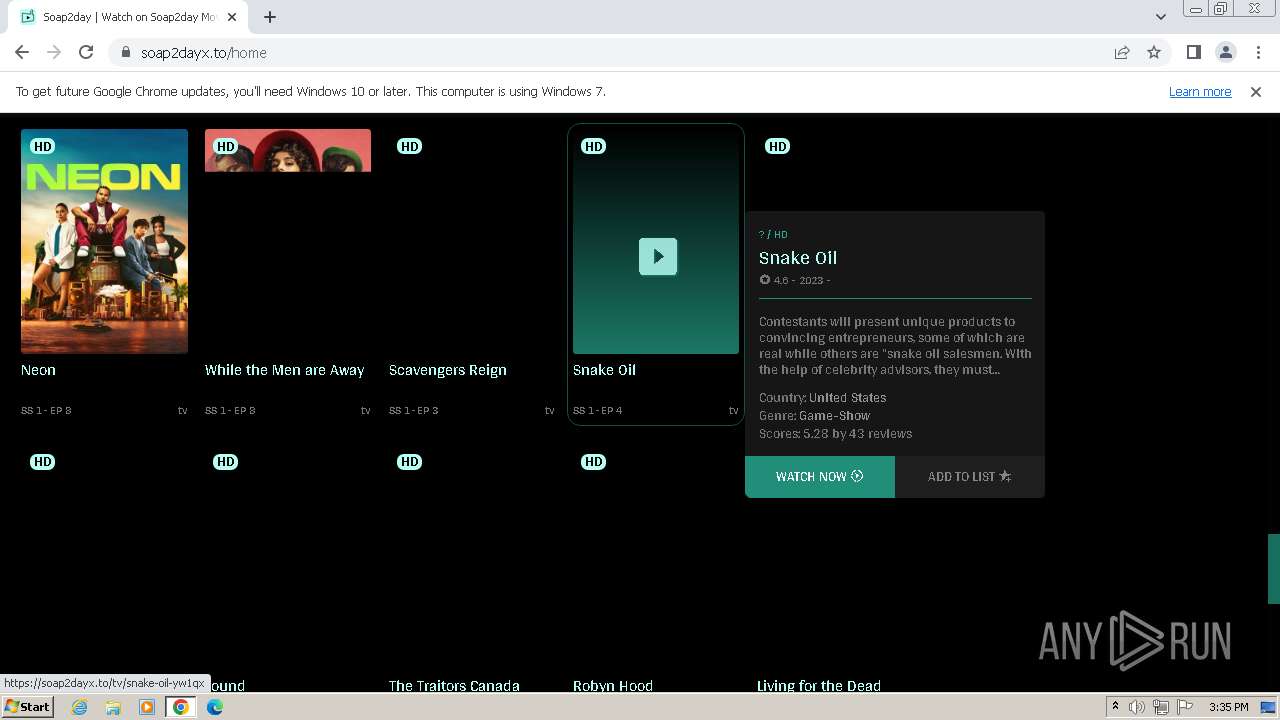Open a new browser tab

pos(270,17)
